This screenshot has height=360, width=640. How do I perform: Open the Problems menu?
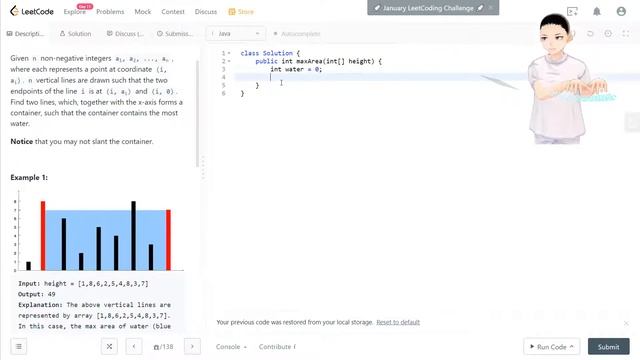[x=110, y=12]
